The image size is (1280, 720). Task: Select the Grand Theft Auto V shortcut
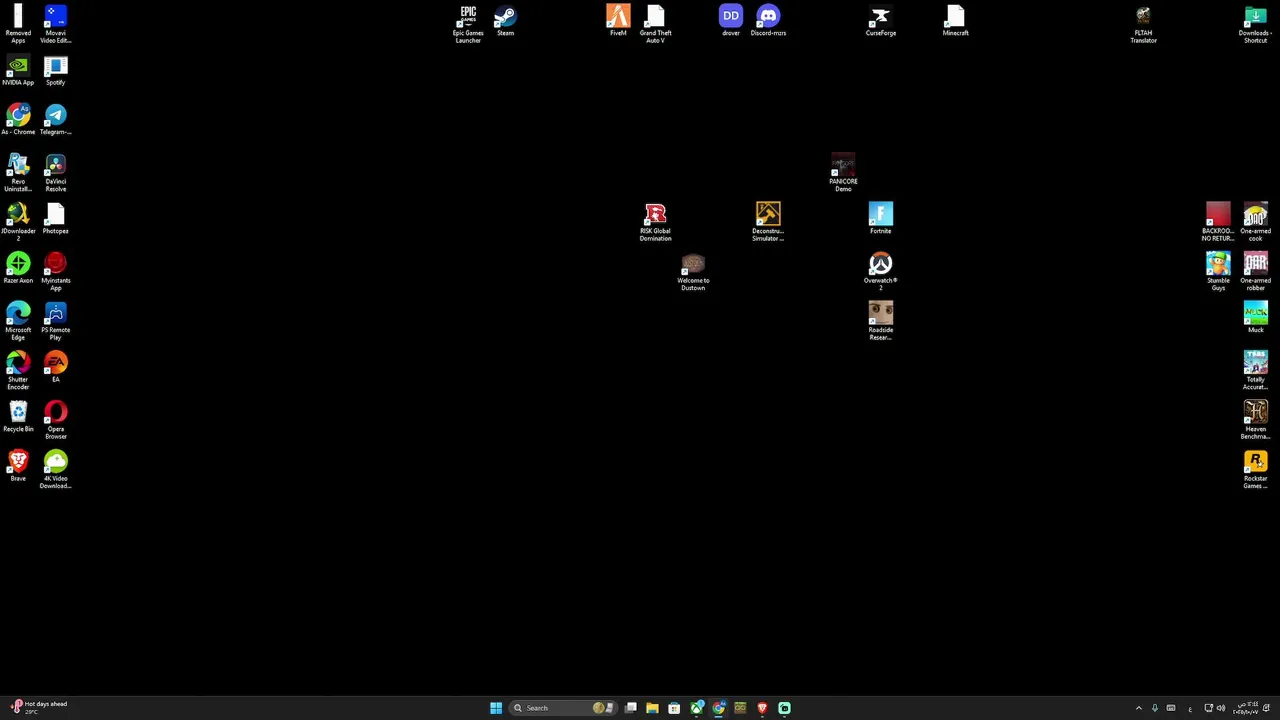[655, 24]
